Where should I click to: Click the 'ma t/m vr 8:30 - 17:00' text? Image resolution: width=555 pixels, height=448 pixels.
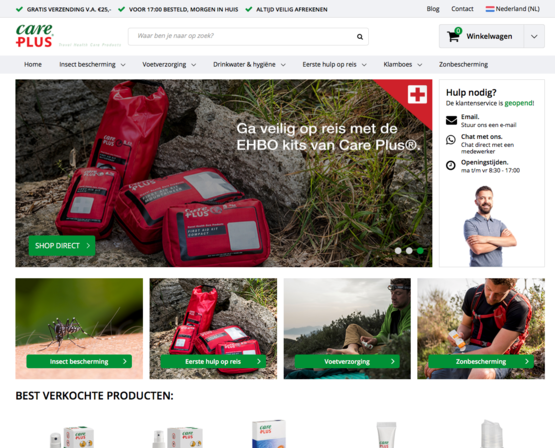click(490, 170)
